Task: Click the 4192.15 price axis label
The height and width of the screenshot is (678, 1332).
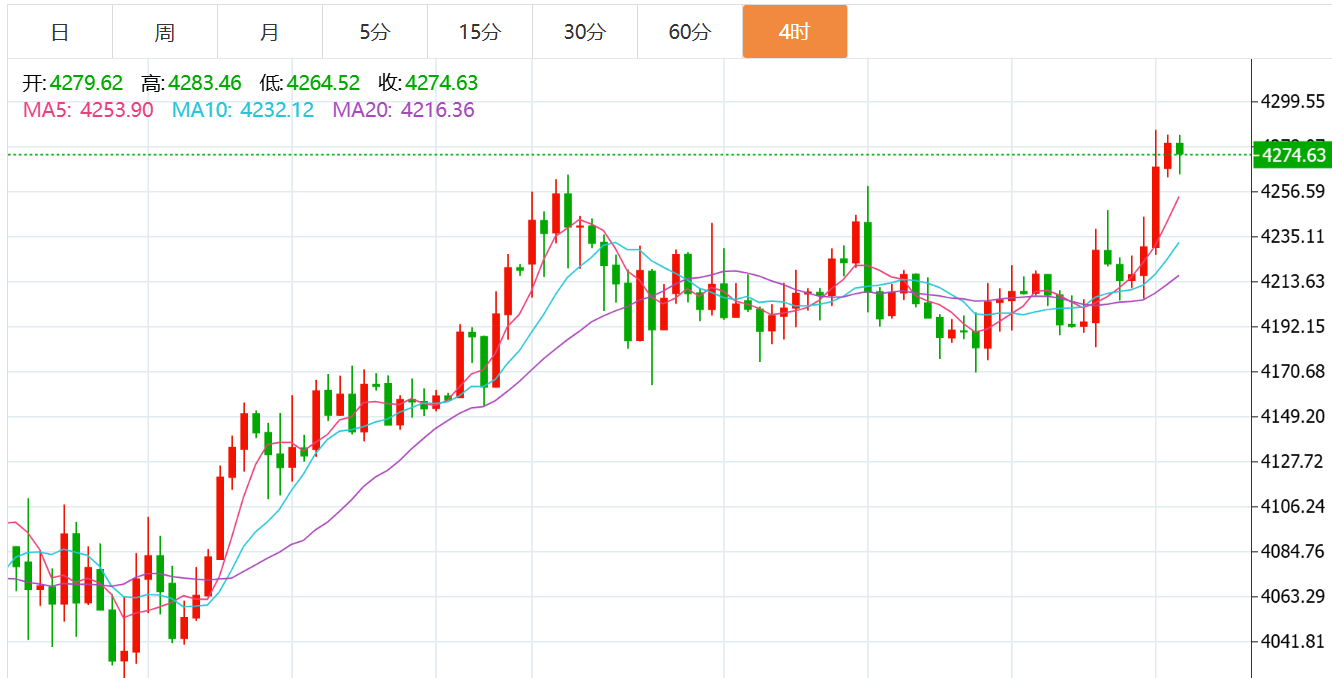Action: pos(1293,326)
